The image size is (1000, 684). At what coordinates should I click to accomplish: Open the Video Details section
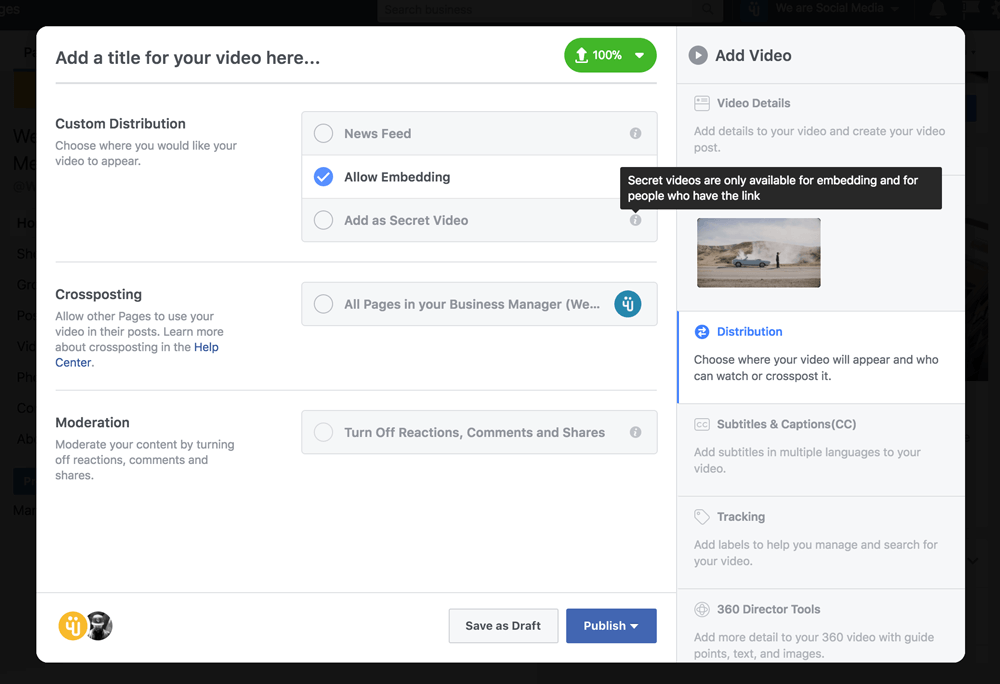coord(753,103)
